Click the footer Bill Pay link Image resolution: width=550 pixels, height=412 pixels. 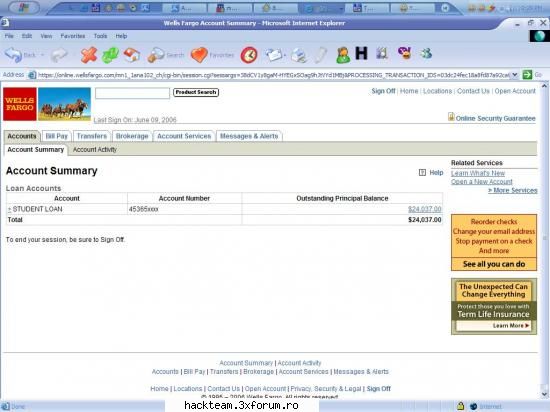[194, 372]
